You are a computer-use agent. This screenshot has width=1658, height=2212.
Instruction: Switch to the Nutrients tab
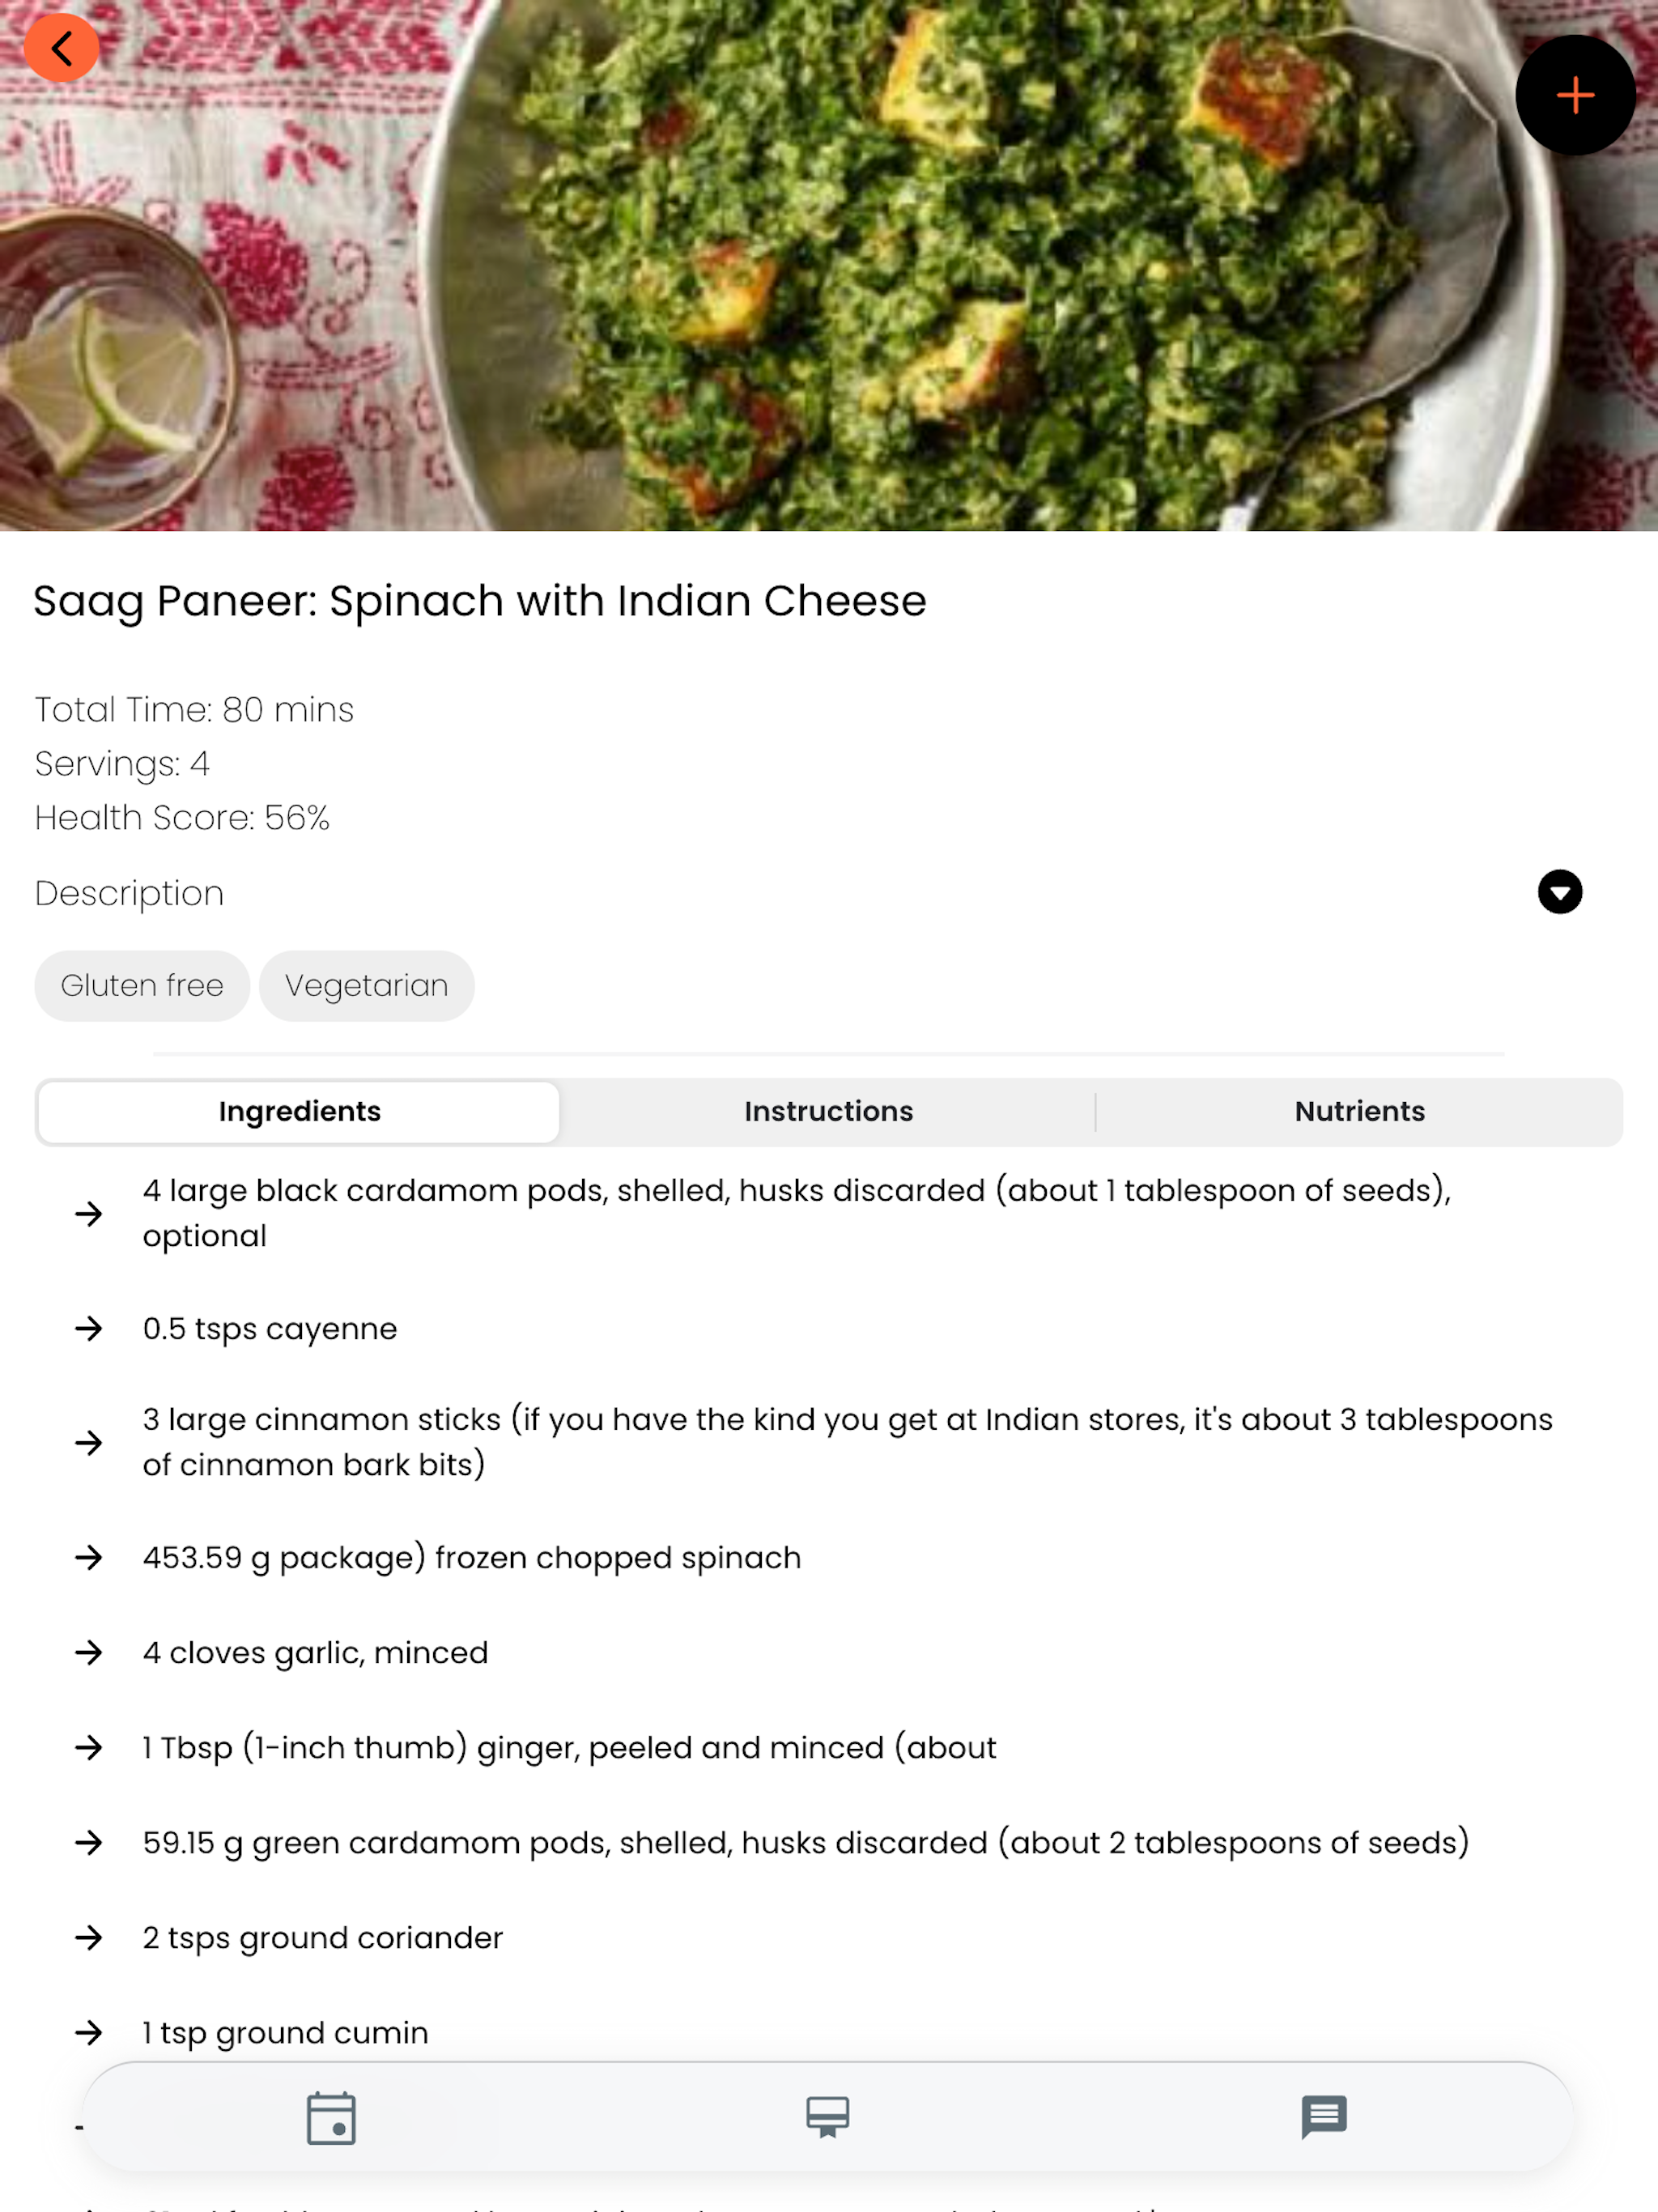(1359, 1111)
